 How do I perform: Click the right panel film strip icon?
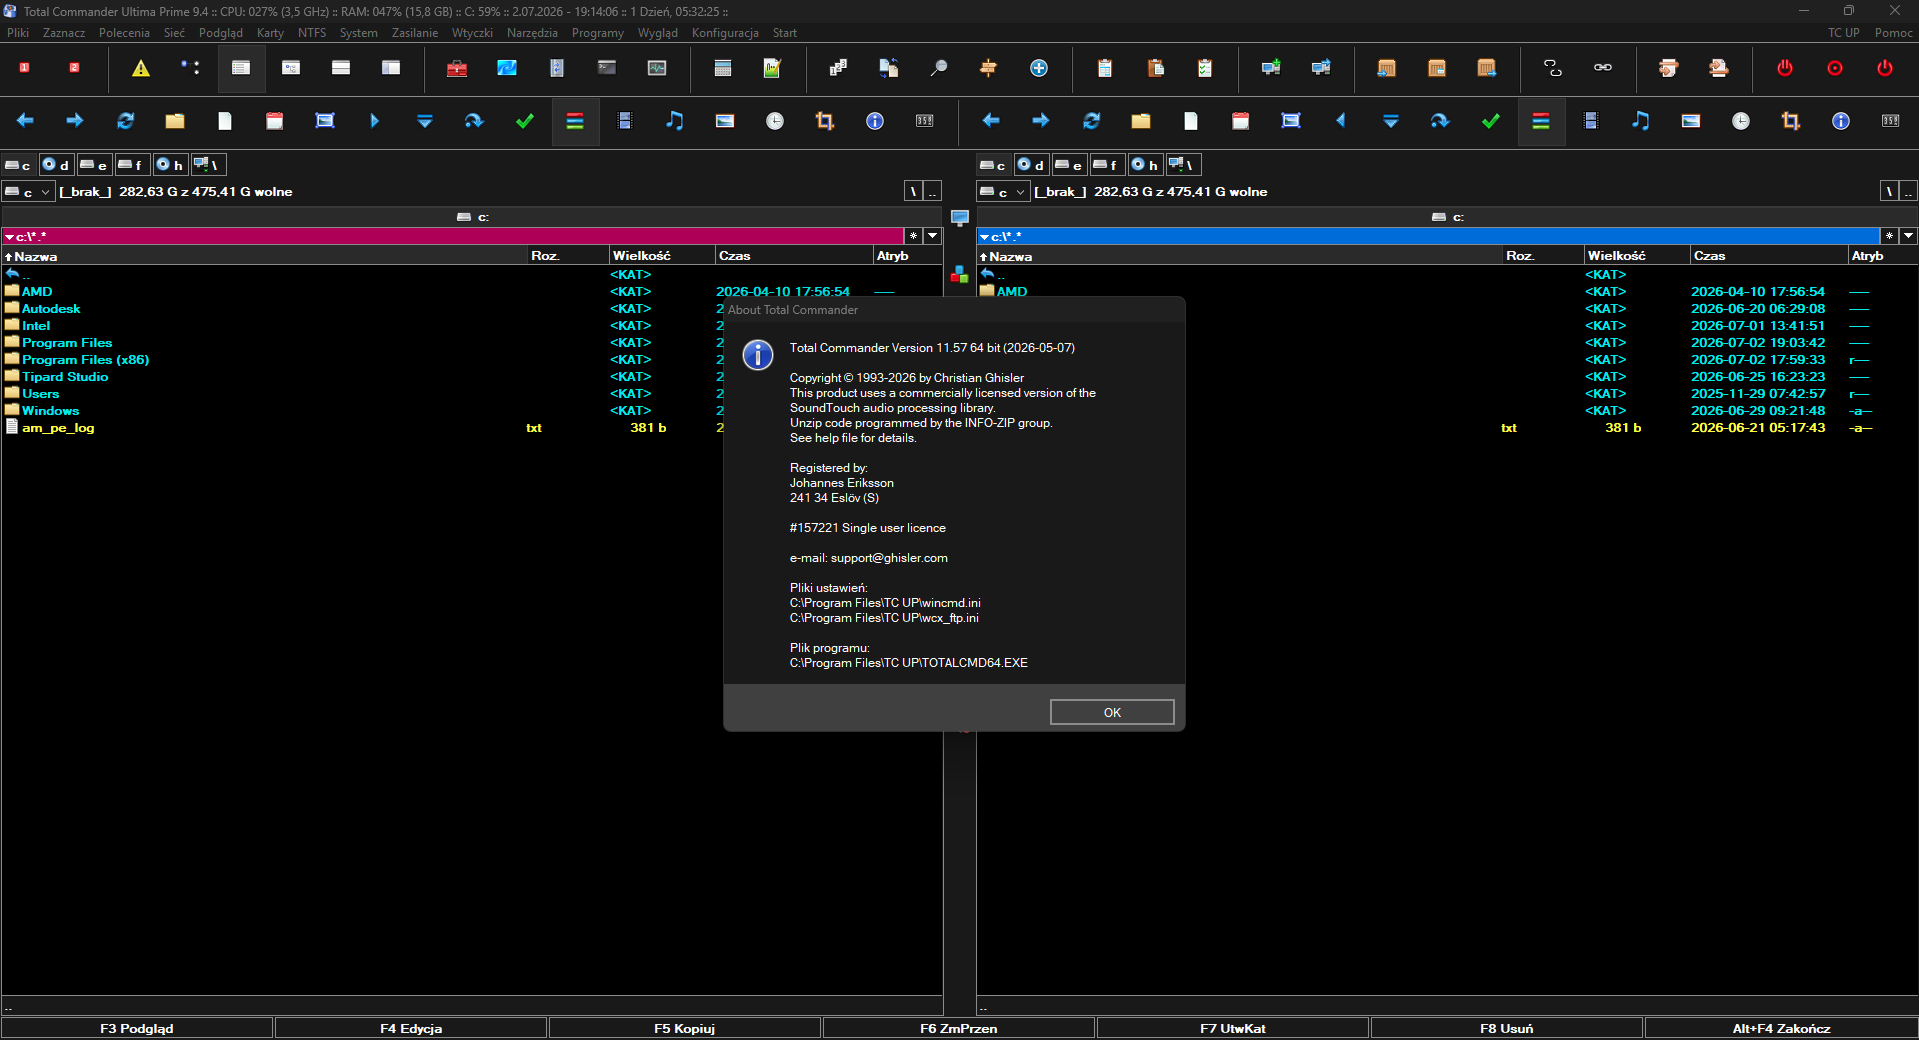tap(1591, 121)
